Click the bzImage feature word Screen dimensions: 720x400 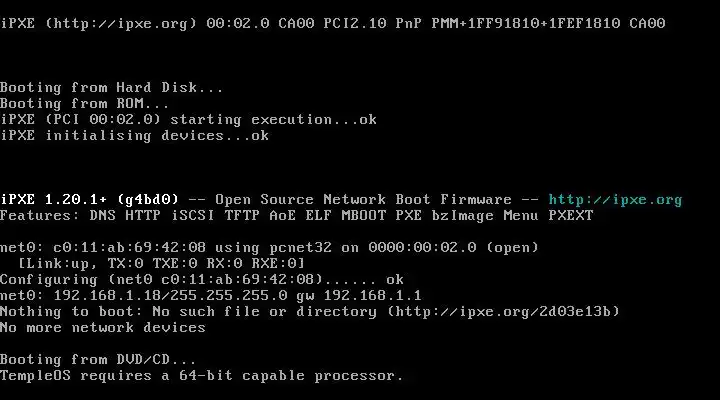[x=462, y=216]
